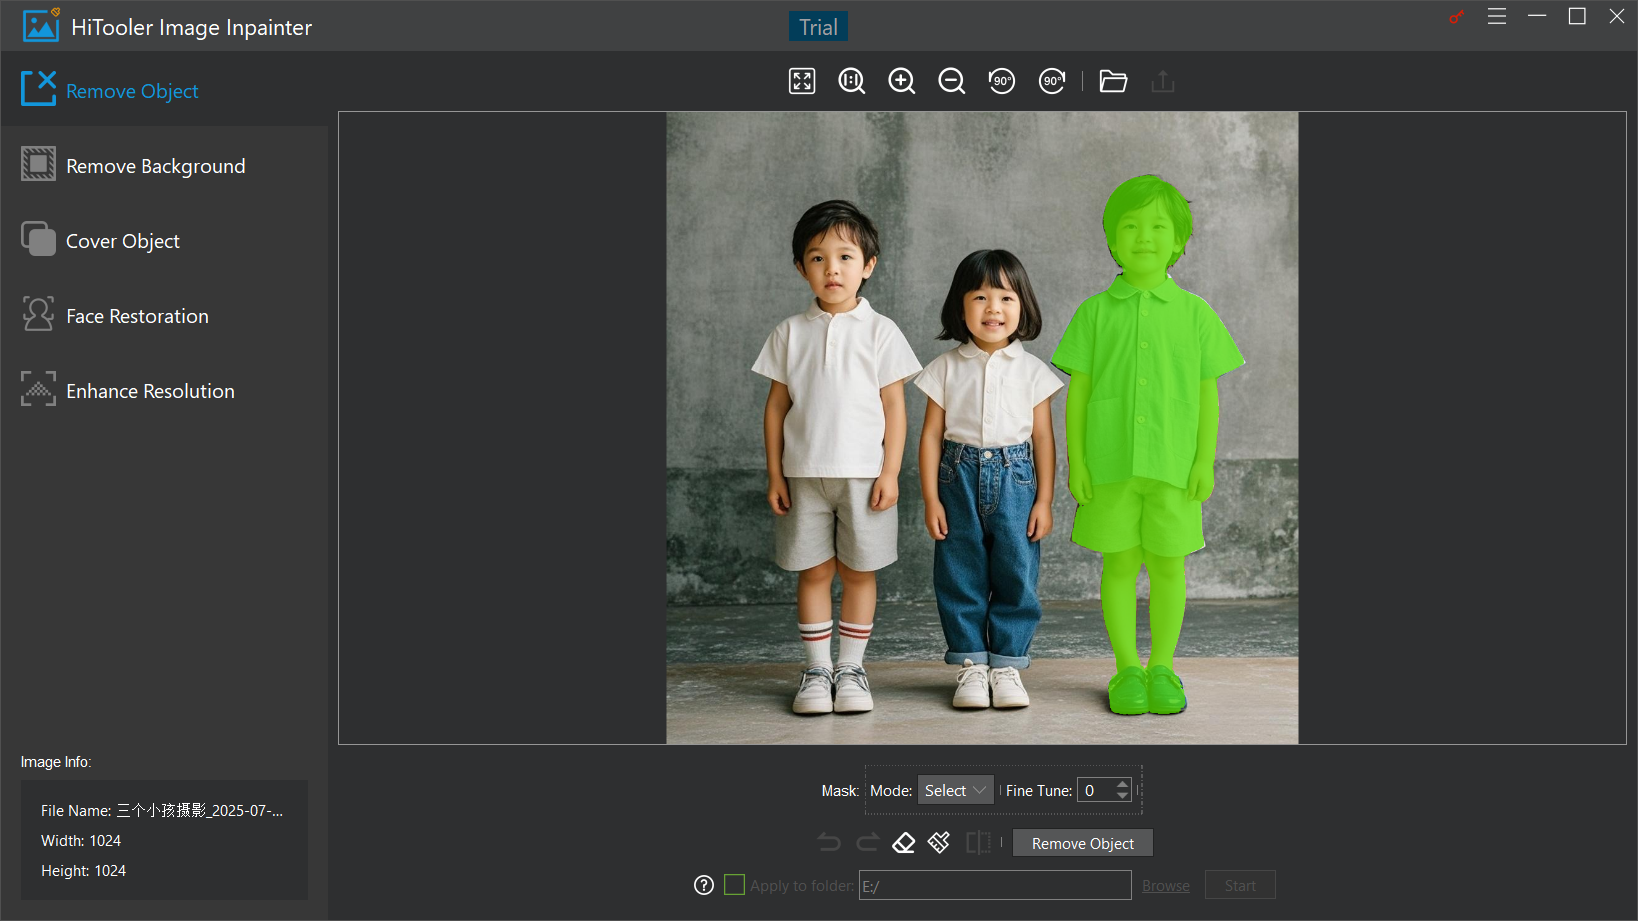Rotate image 90° counterclockwise

point(1002,81)
